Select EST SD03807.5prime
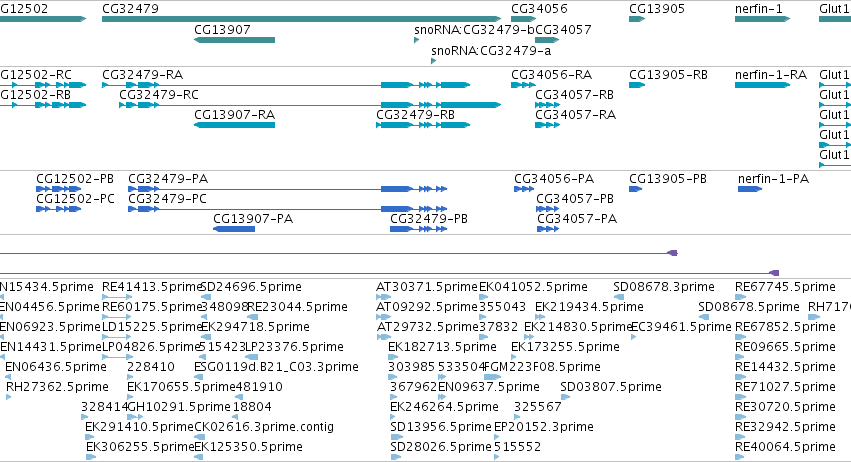Screen dimensions: 851x462 pos(611,387)
